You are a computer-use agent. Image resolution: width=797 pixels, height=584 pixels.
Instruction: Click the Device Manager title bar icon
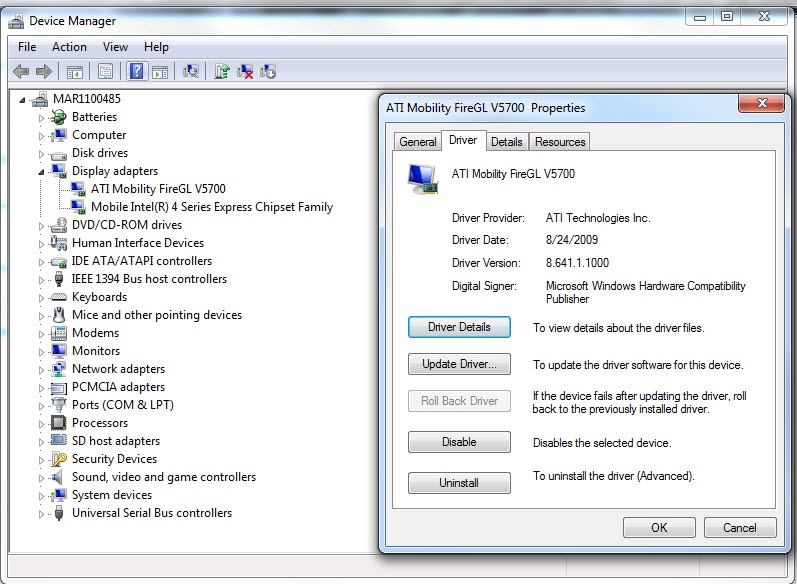[16, 21]
